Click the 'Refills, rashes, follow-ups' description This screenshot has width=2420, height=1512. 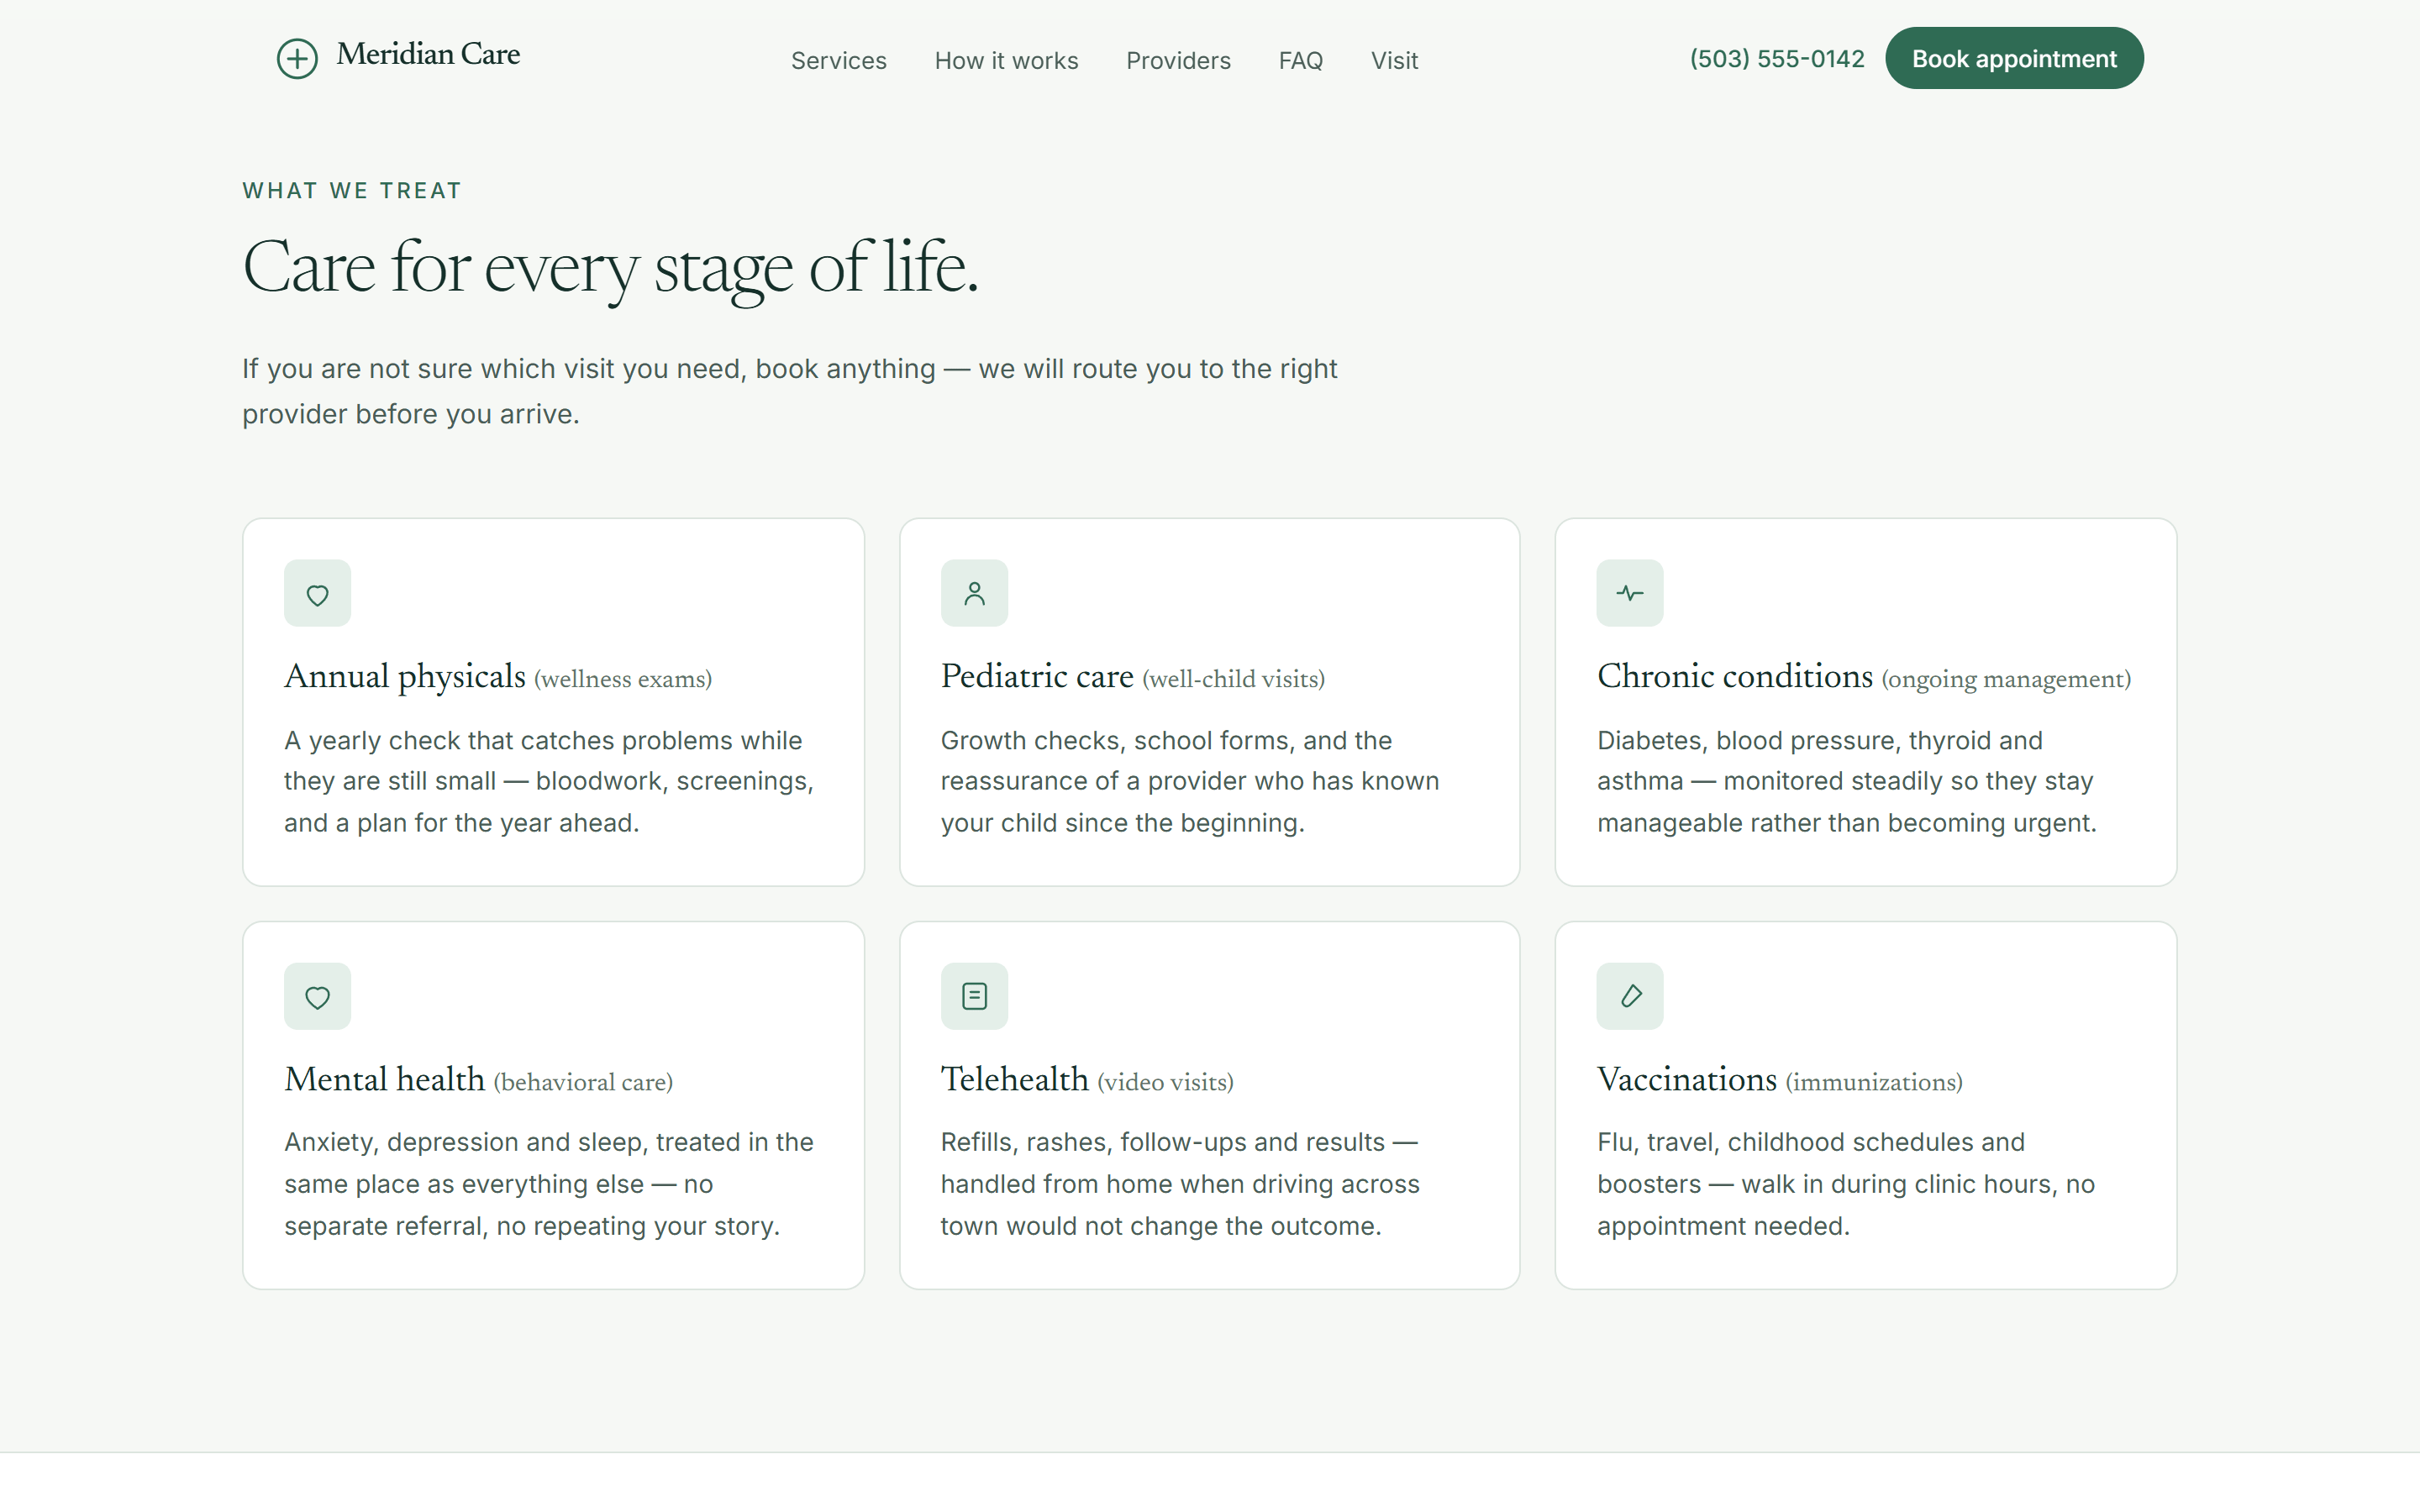[1180, 1184]
